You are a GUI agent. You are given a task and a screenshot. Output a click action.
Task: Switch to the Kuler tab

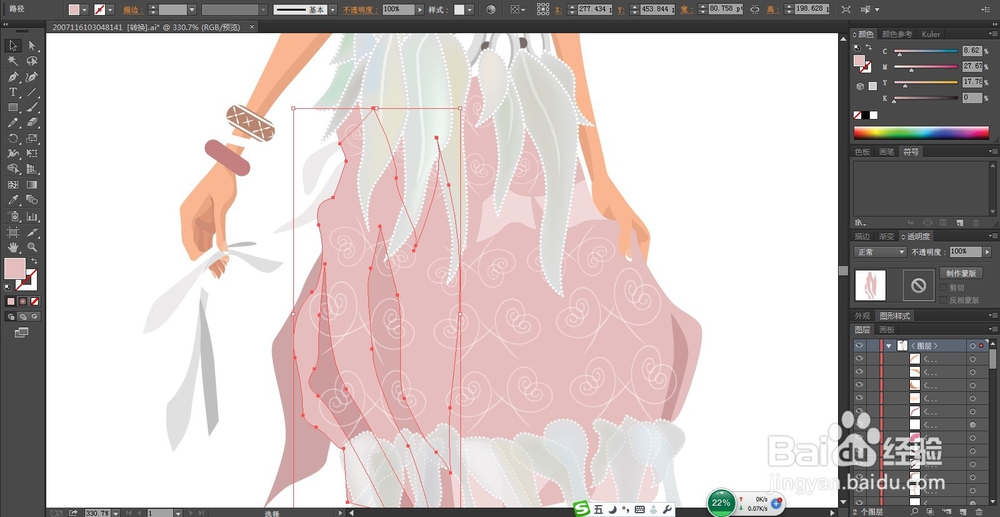(x=931, y=34)
